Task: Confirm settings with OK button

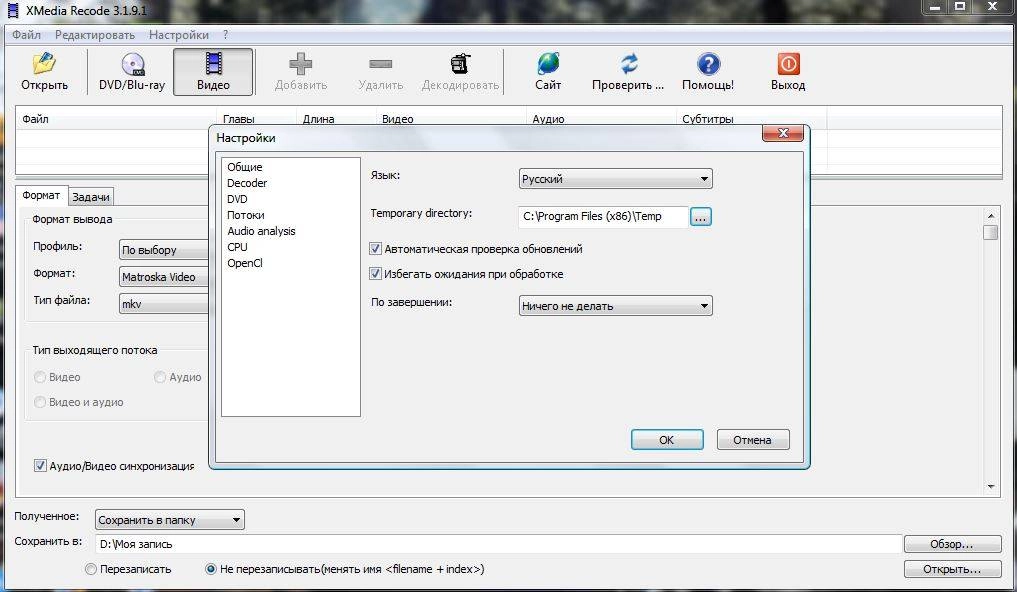Action: point(667,440)
